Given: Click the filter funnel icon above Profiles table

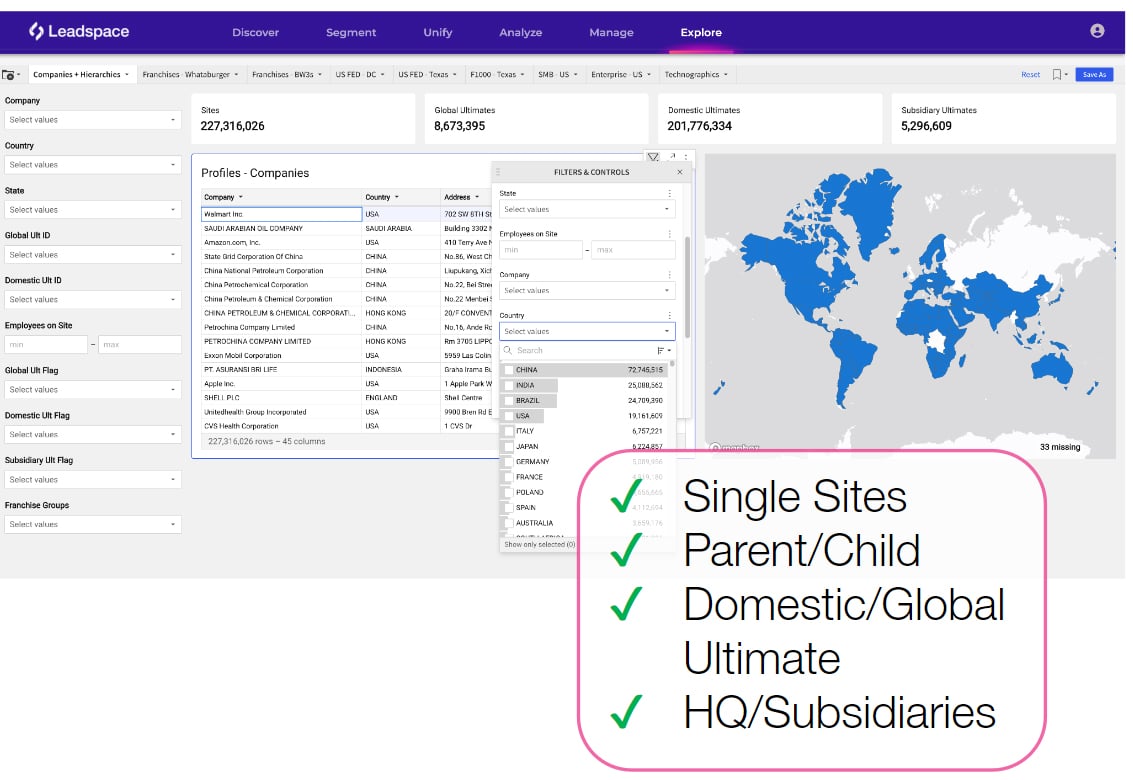Looking at the screenshot, I should tap(653, 157).
